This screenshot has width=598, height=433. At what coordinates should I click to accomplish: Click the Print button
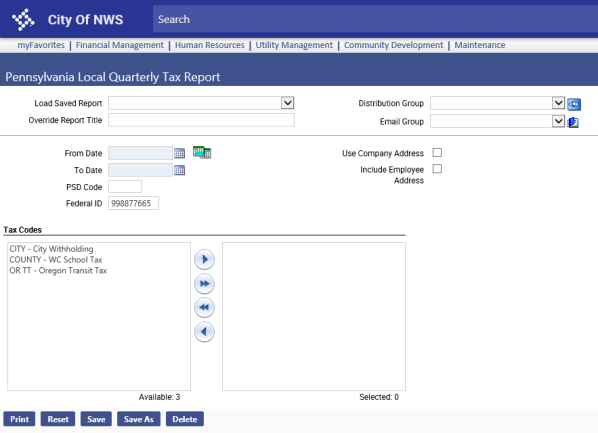19,419
